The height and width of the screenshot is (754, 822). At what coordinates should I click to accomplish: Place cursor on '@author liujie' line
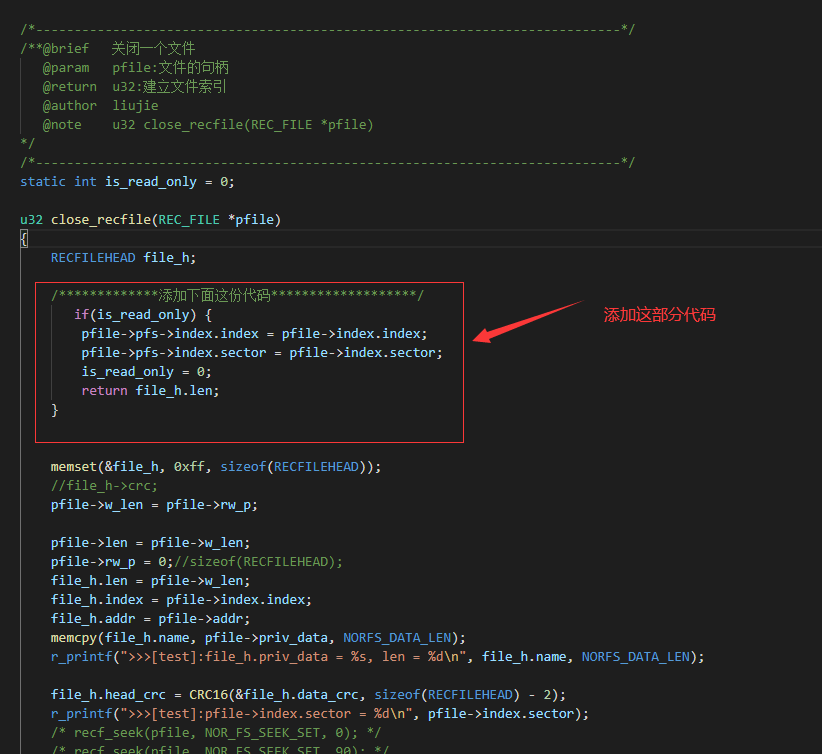pos(100,106)
